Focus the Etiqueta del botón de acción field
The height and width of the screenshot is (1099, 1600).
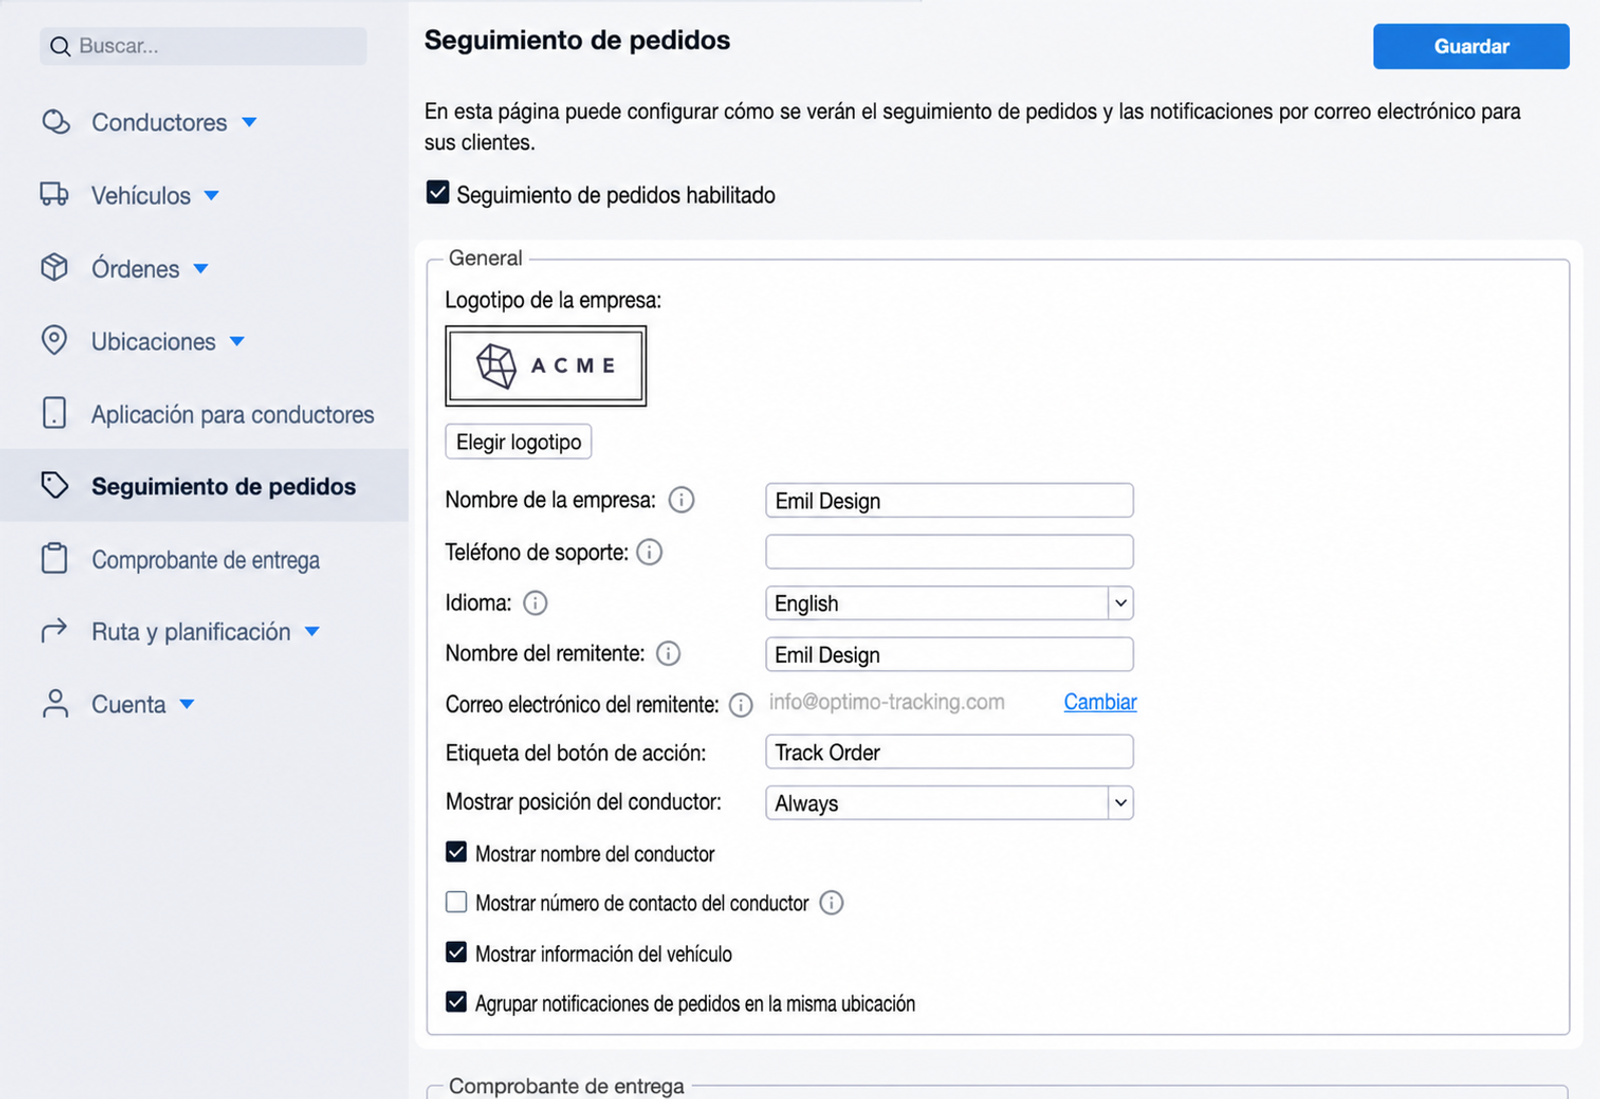click(x=949, y=752)
